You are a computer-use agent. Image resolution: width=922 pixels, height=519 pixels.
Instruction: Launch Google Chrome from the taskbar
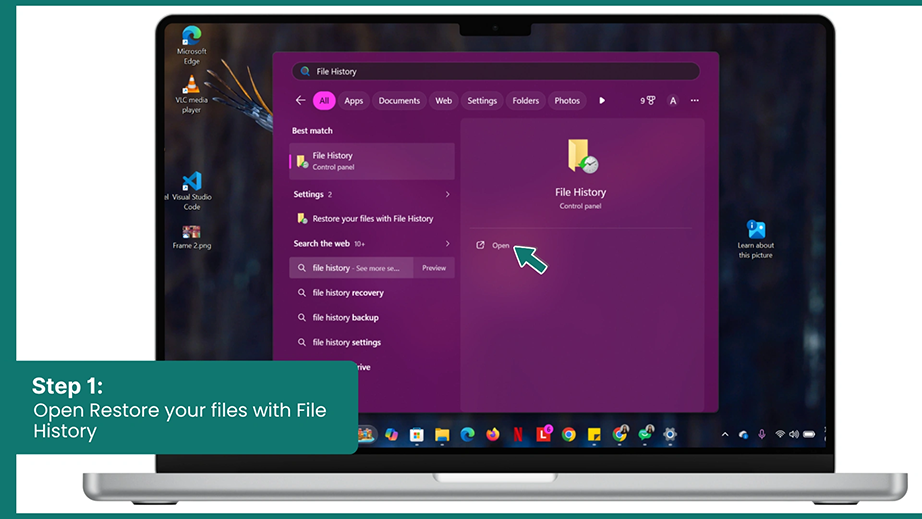click(569, 434)
